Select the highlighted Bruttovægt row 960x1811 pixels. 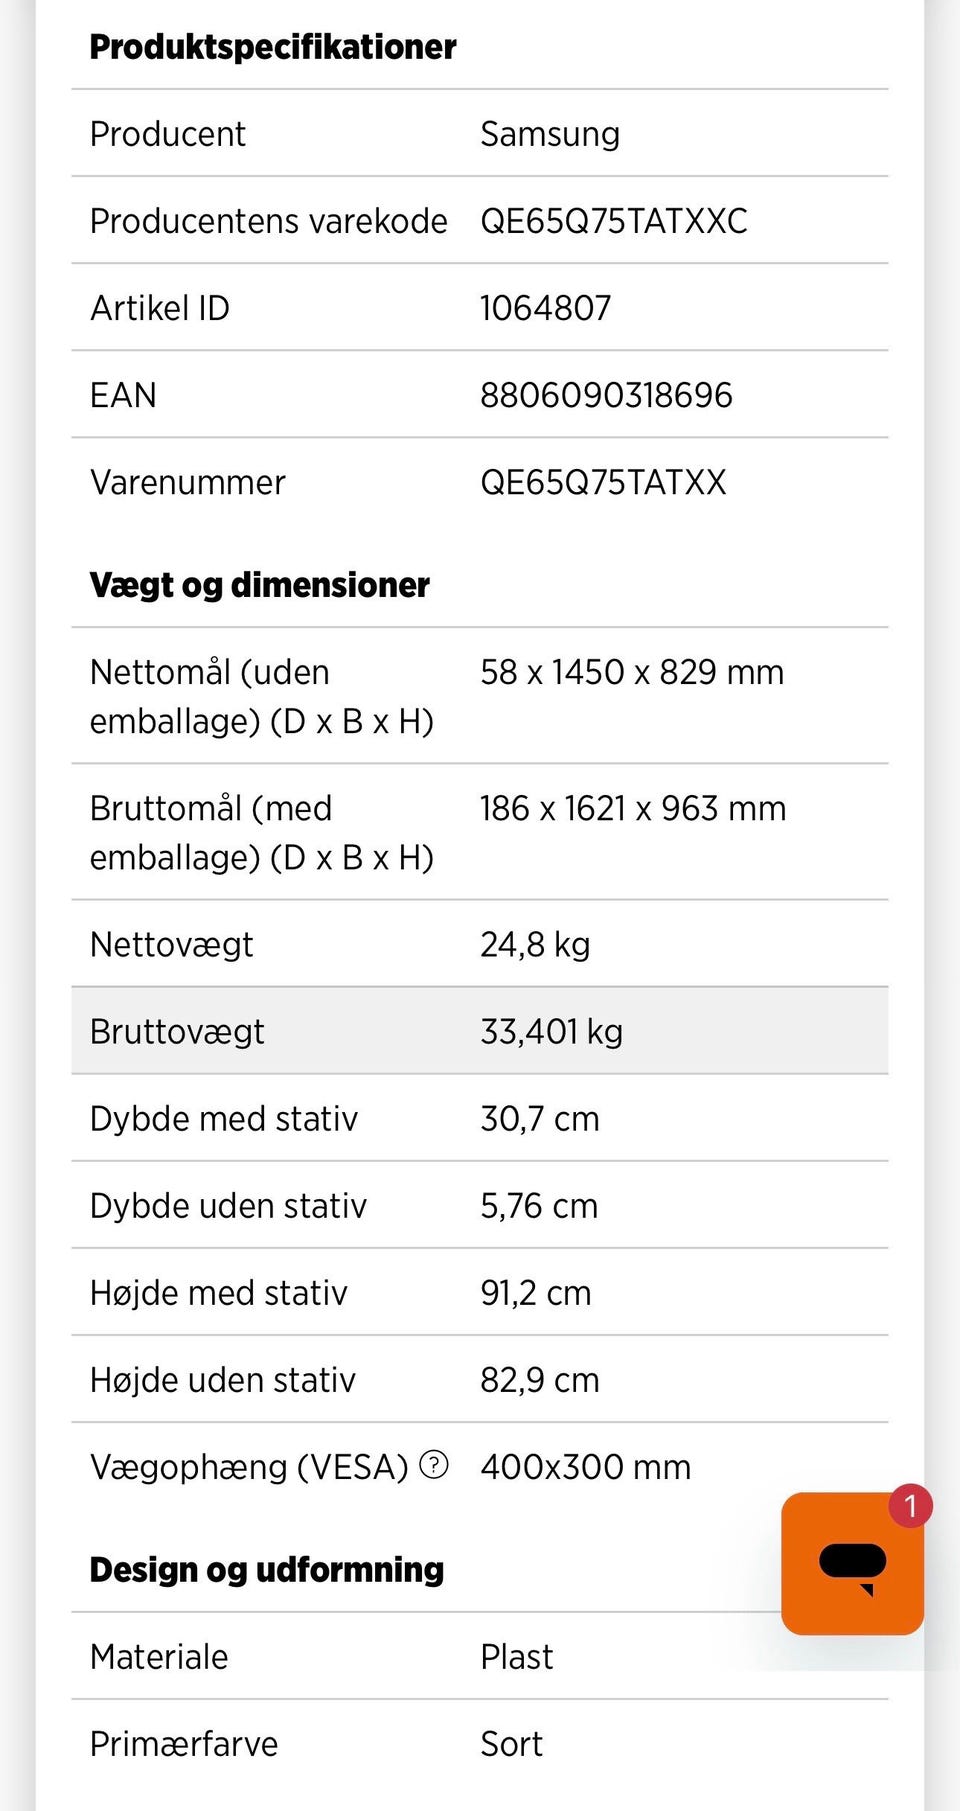coord(480,1031)
